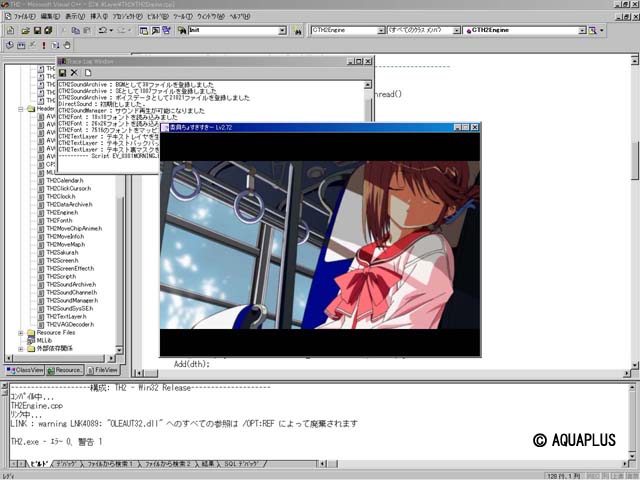Viewport: 640px width, 480px height.
Task: Switch to the デバッグ output tab
Action: point(67,464)
